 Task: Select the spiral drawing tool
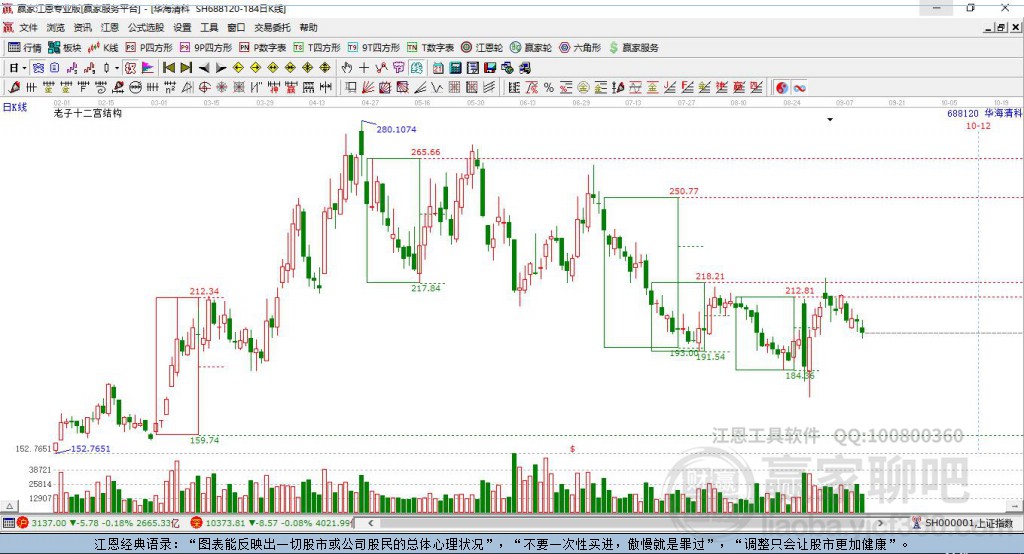click(x=101, y=87)
